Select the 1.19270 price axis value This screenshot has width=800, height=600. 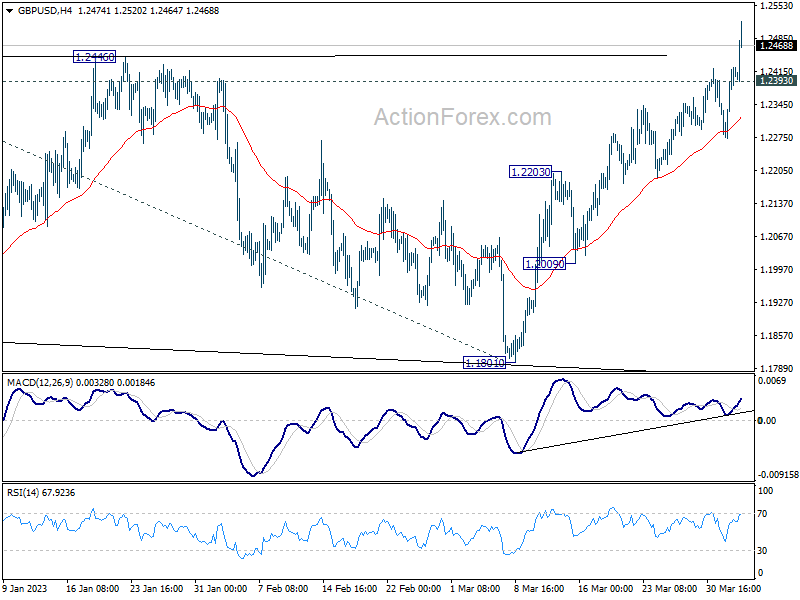pos(776,302)
